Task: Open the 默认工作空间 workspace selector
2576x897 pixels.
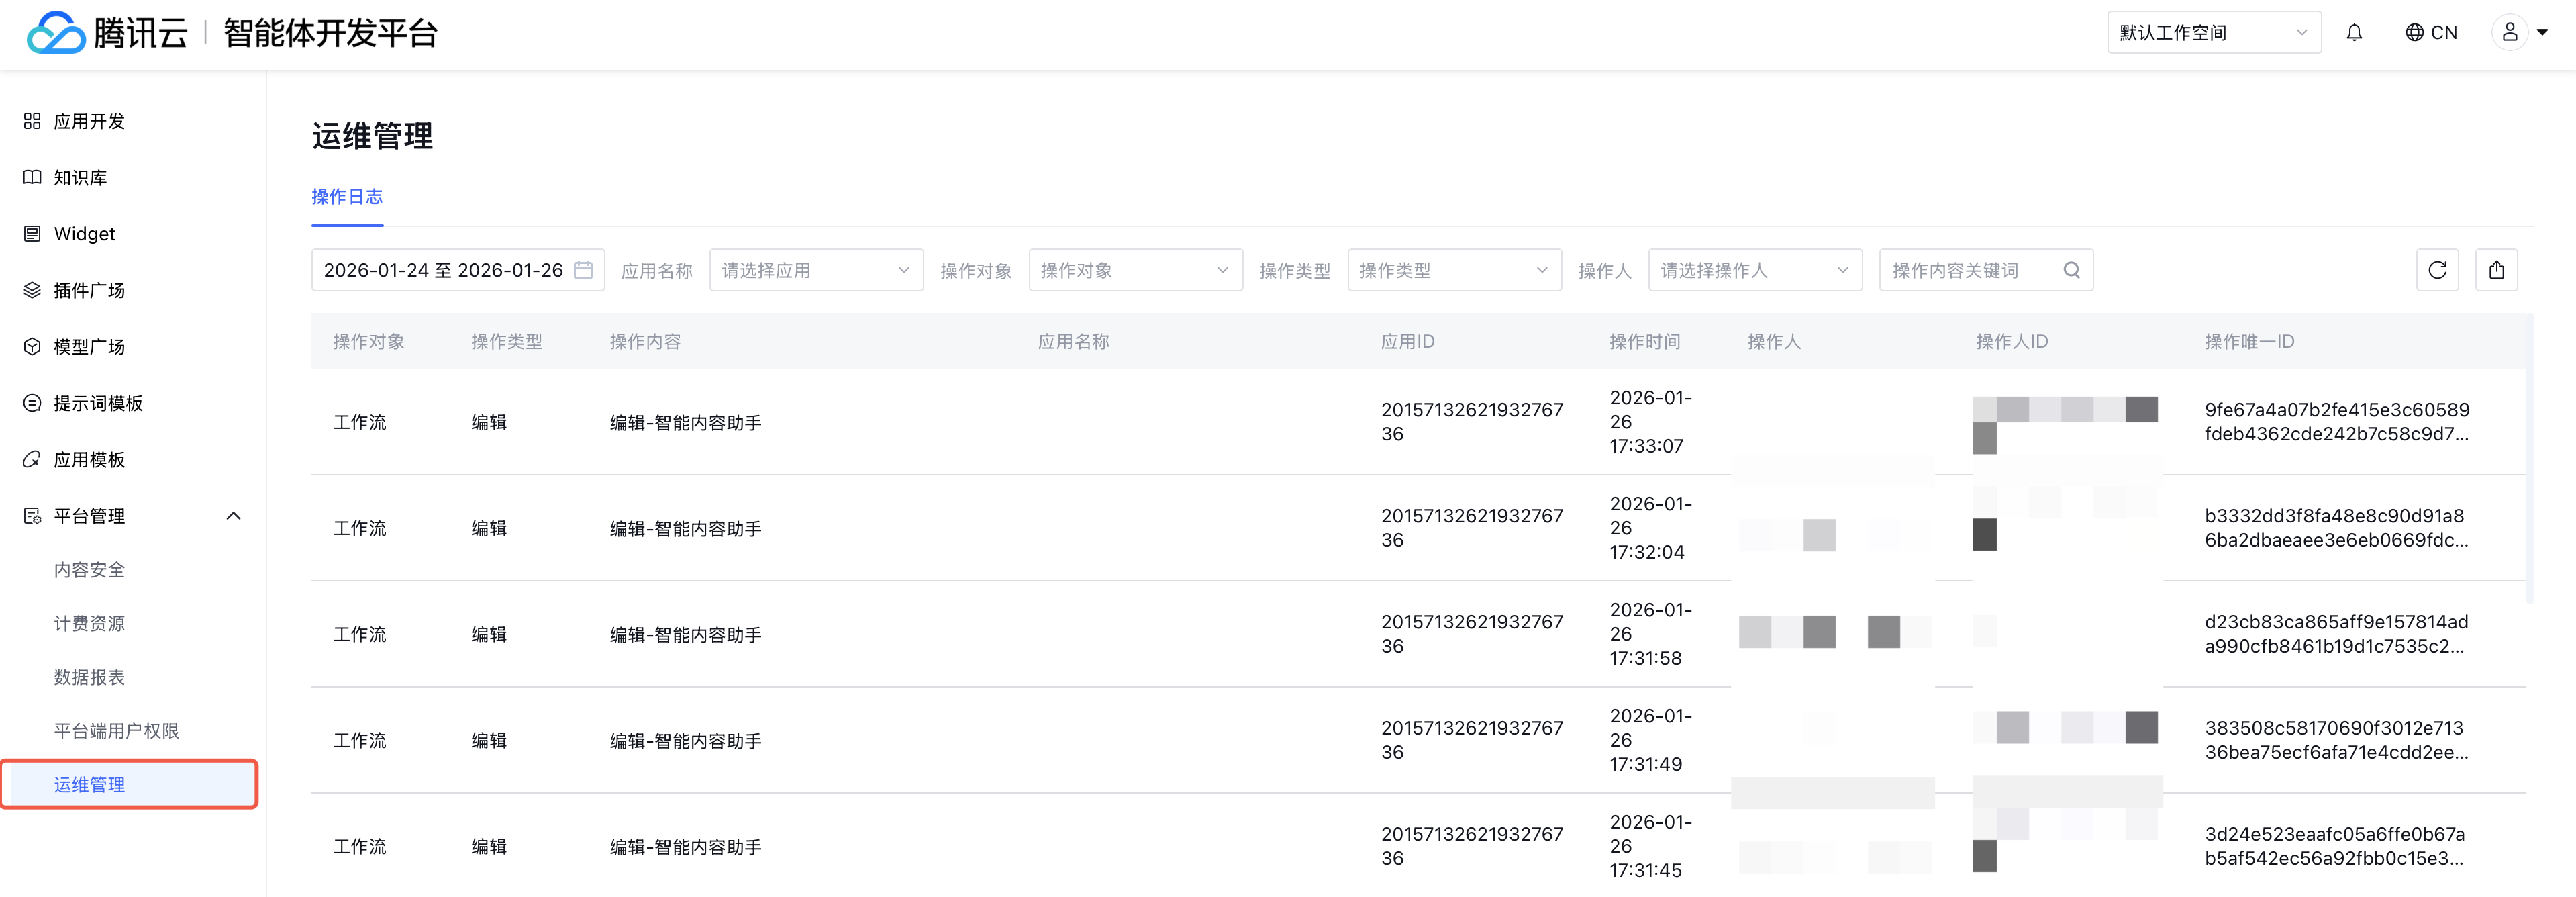Action: point(2213,33)
